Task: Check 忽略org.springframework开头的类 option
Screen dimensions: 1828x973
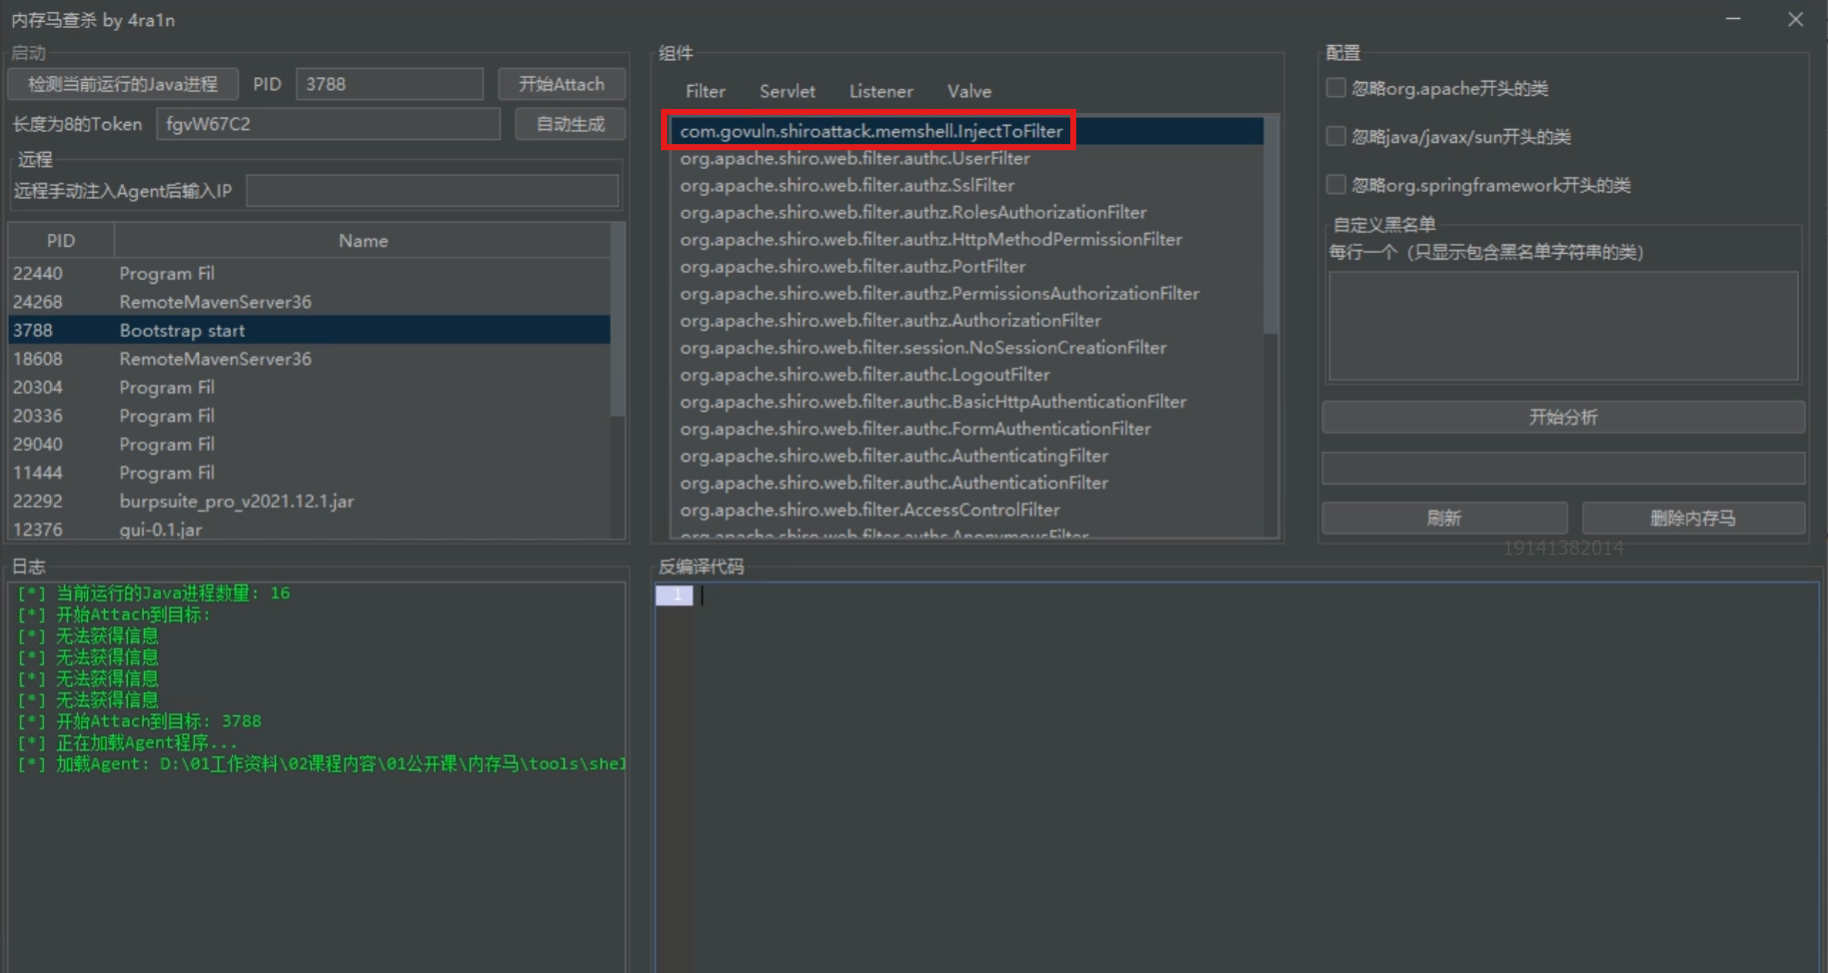Action: [x=1336, y=185]
